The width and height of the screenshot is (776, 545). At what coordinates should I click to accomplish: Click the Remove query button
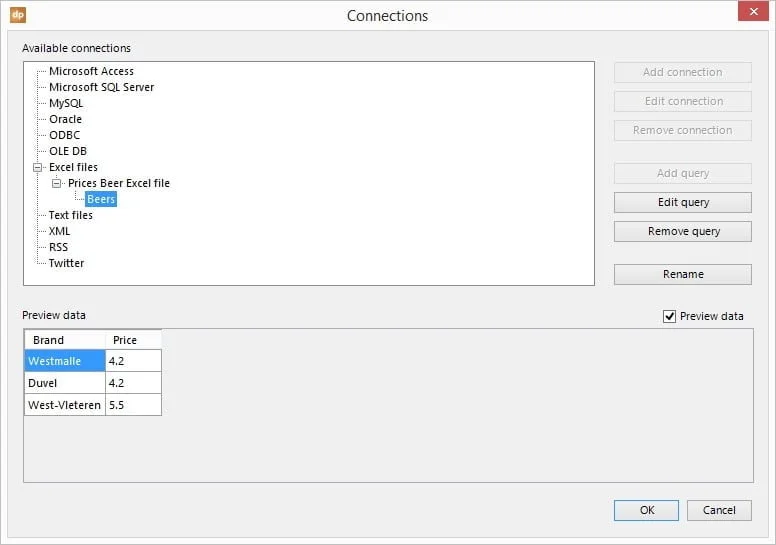pos(682,232)
